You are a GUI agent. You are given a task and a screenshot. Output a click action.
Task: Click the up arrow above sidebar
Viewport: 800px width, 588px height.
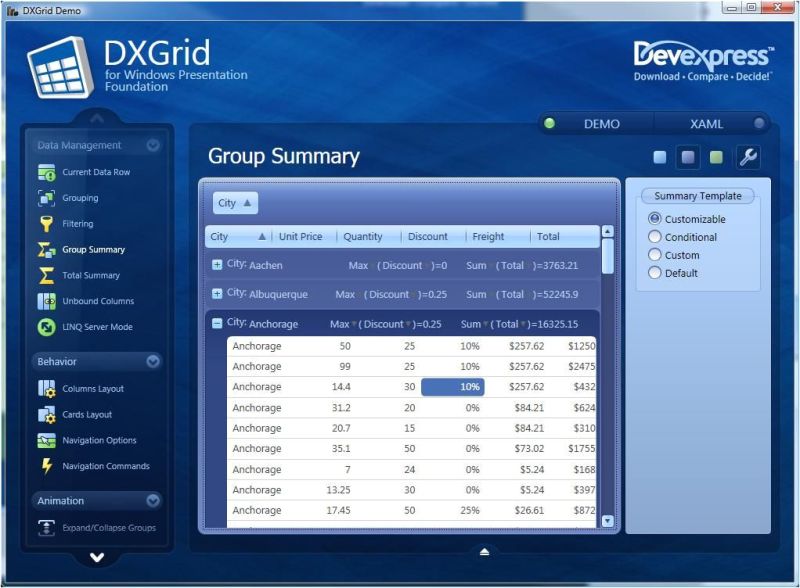(97, 118)
